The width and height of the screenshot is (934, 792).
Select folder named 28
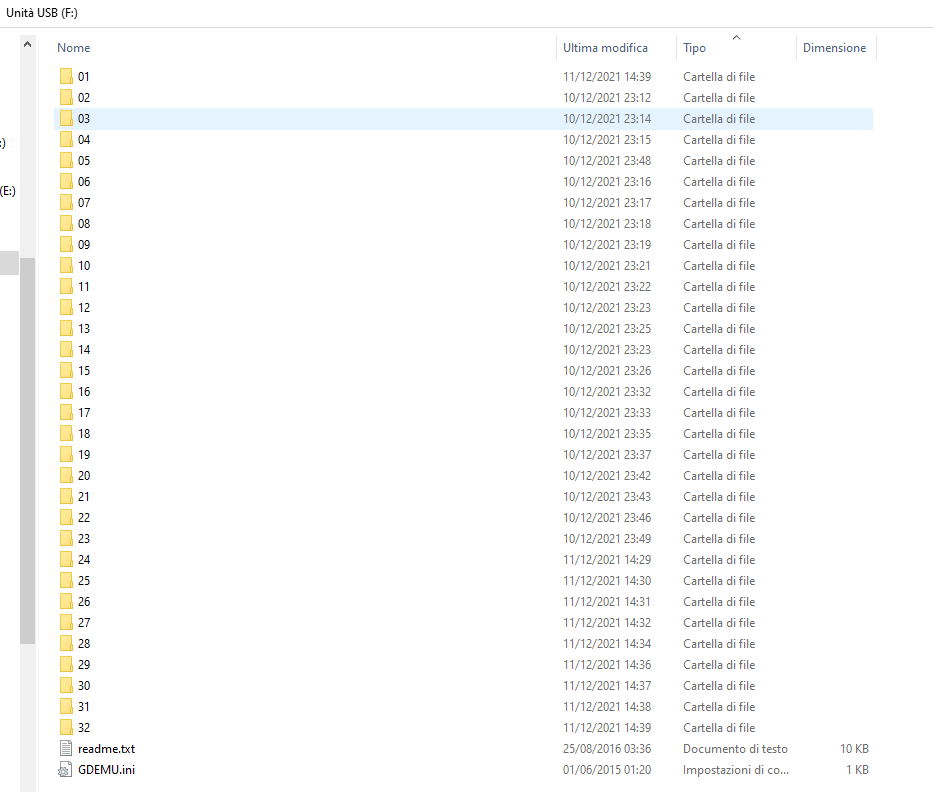(84, 643)
